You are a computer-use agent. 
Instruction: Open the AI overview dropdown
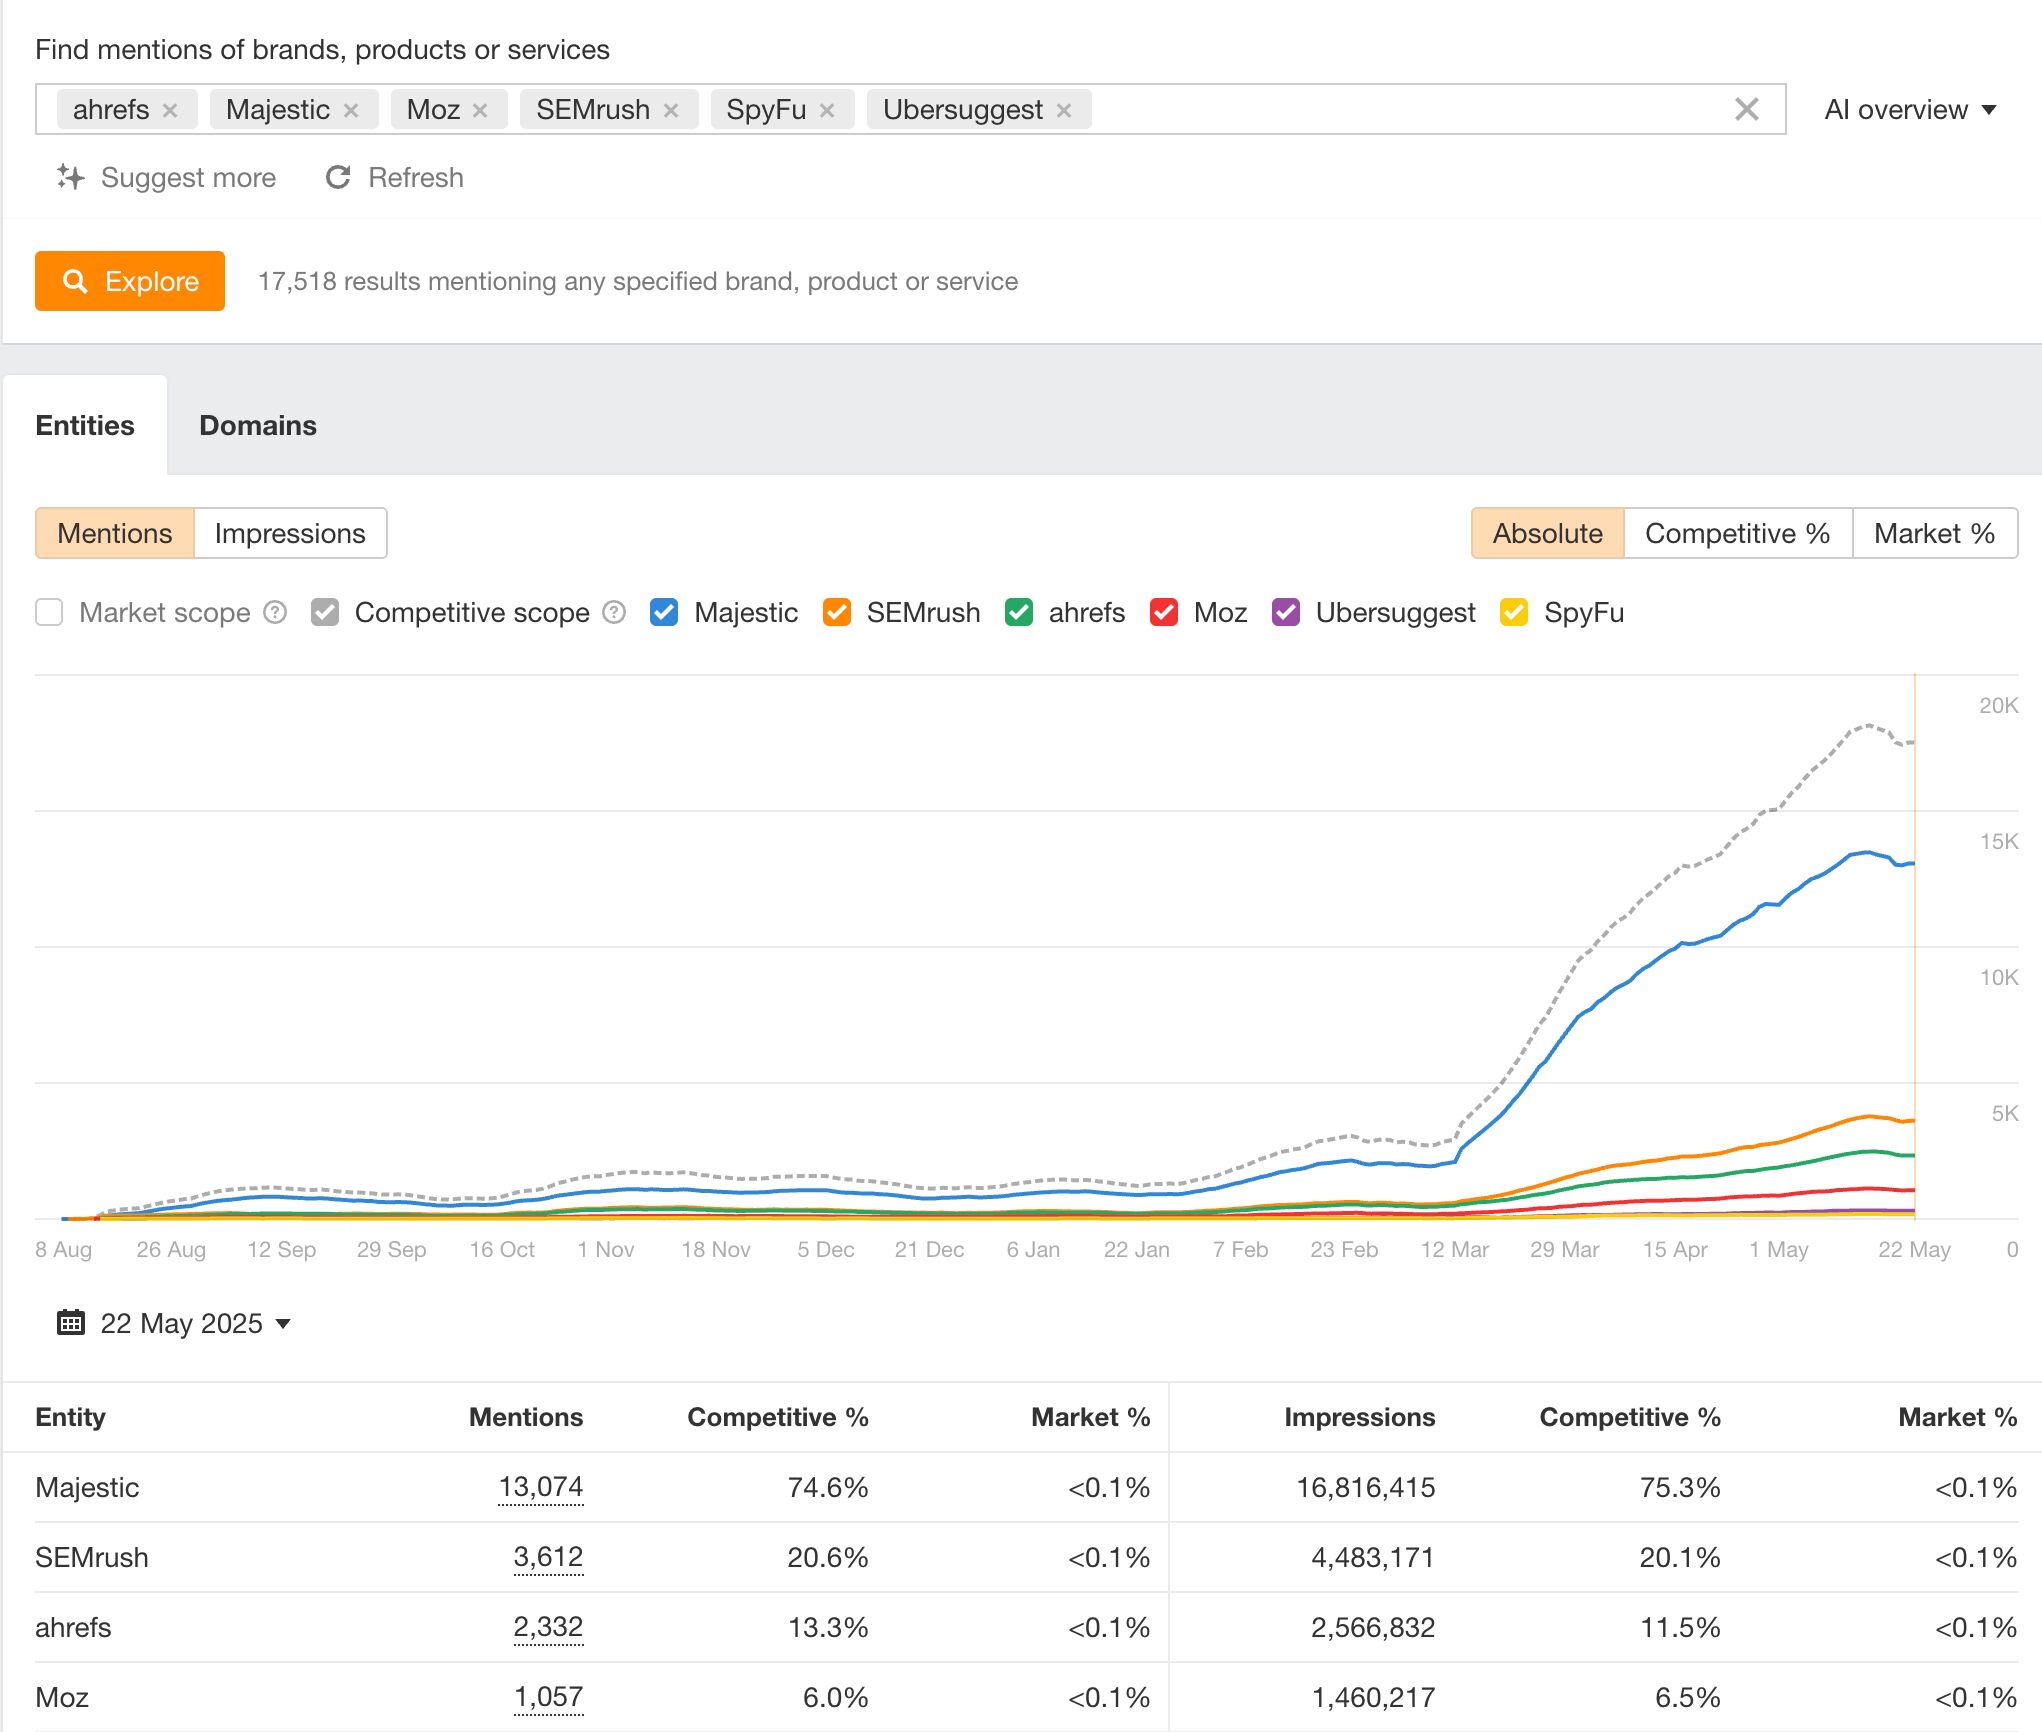pos(1910,109)
